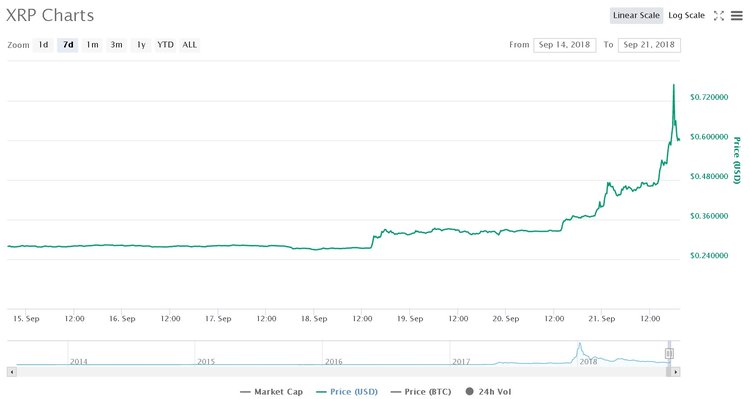Toggle Market Cap series in legend
750x399 pixels.
(272, 392)
